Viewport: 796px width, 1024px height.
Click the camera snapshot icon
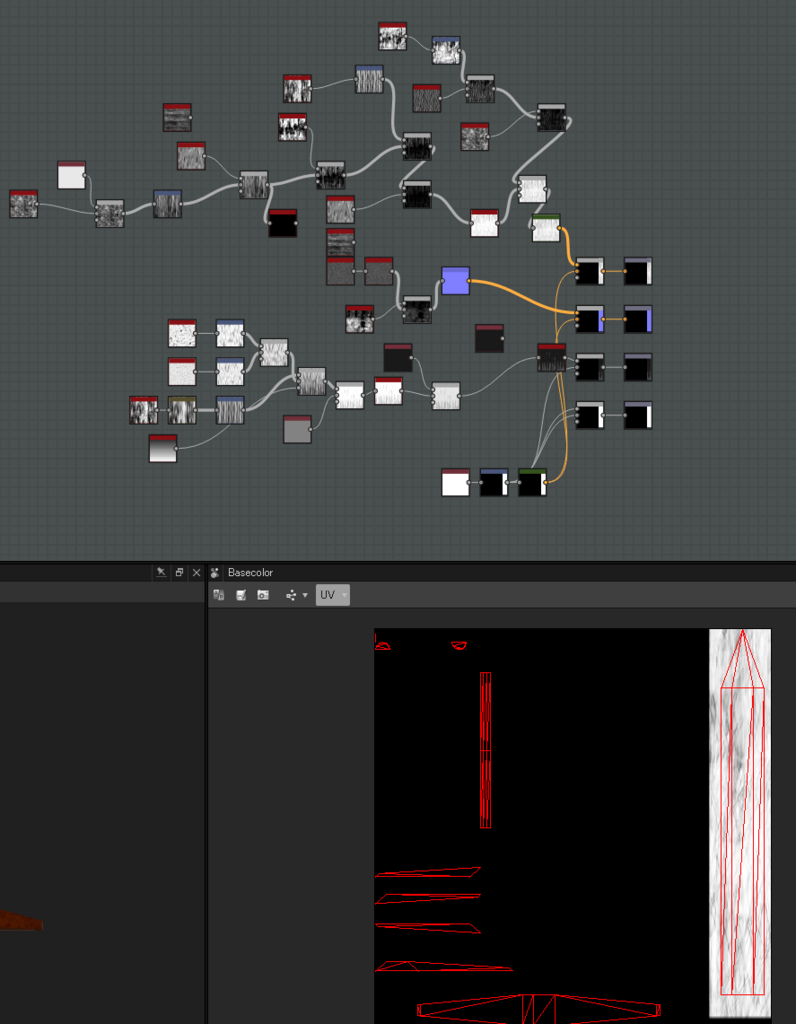(263, 595)
